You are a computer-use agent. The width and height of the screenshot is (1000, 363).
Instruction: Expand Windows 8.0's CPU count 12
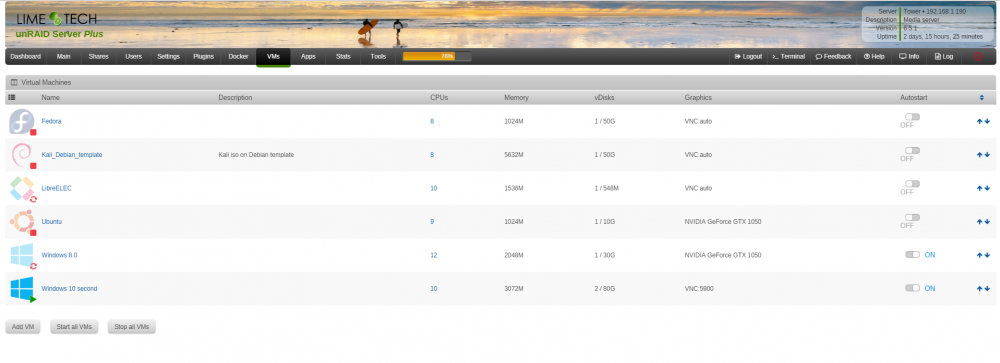[434, 255]
